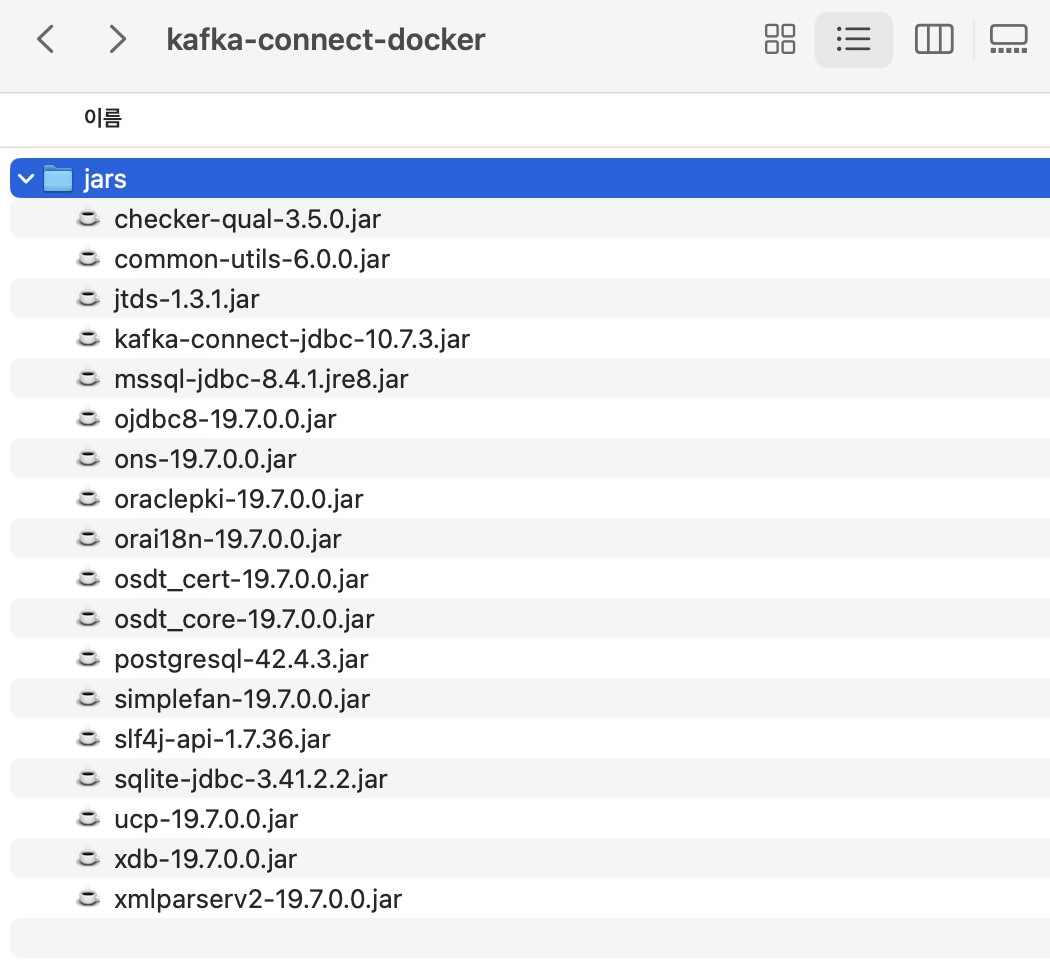The width and height of the screenshot is (1050, 964).
Task: Select ons-19.7.0.0.jar file name
Action: [x=205, y=459]
